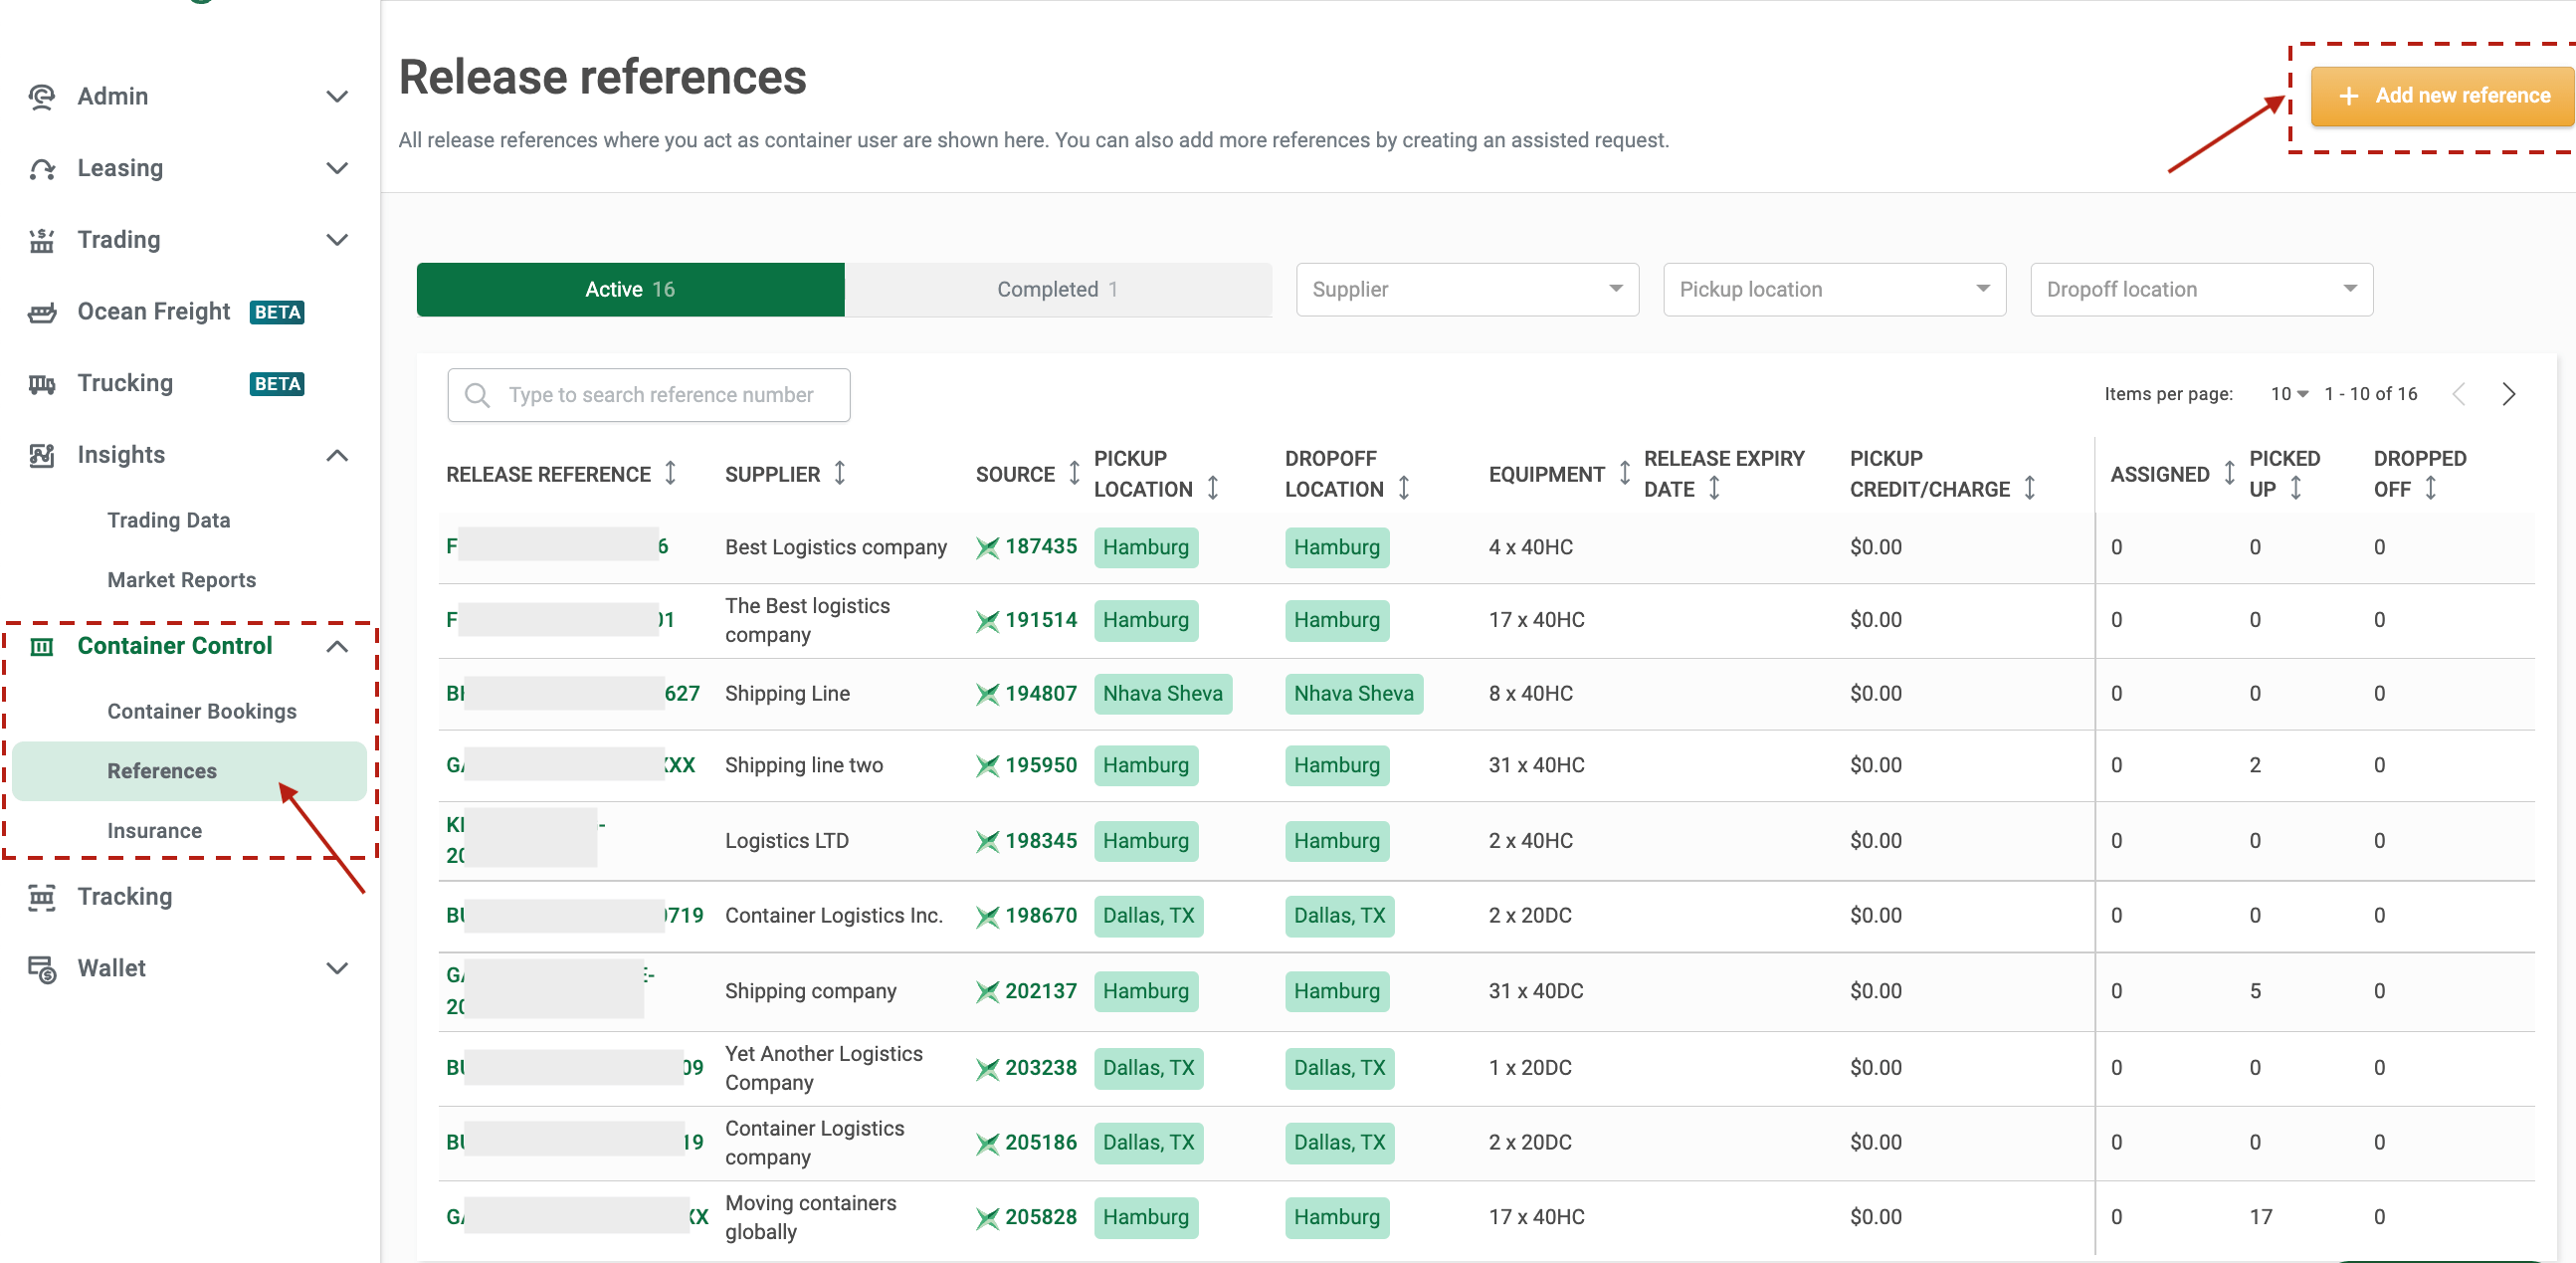This screenshot has width=2576, height=1263.
Task: Select the Active 16 tab
Action: pyautogui.click(x=631, y=289)
